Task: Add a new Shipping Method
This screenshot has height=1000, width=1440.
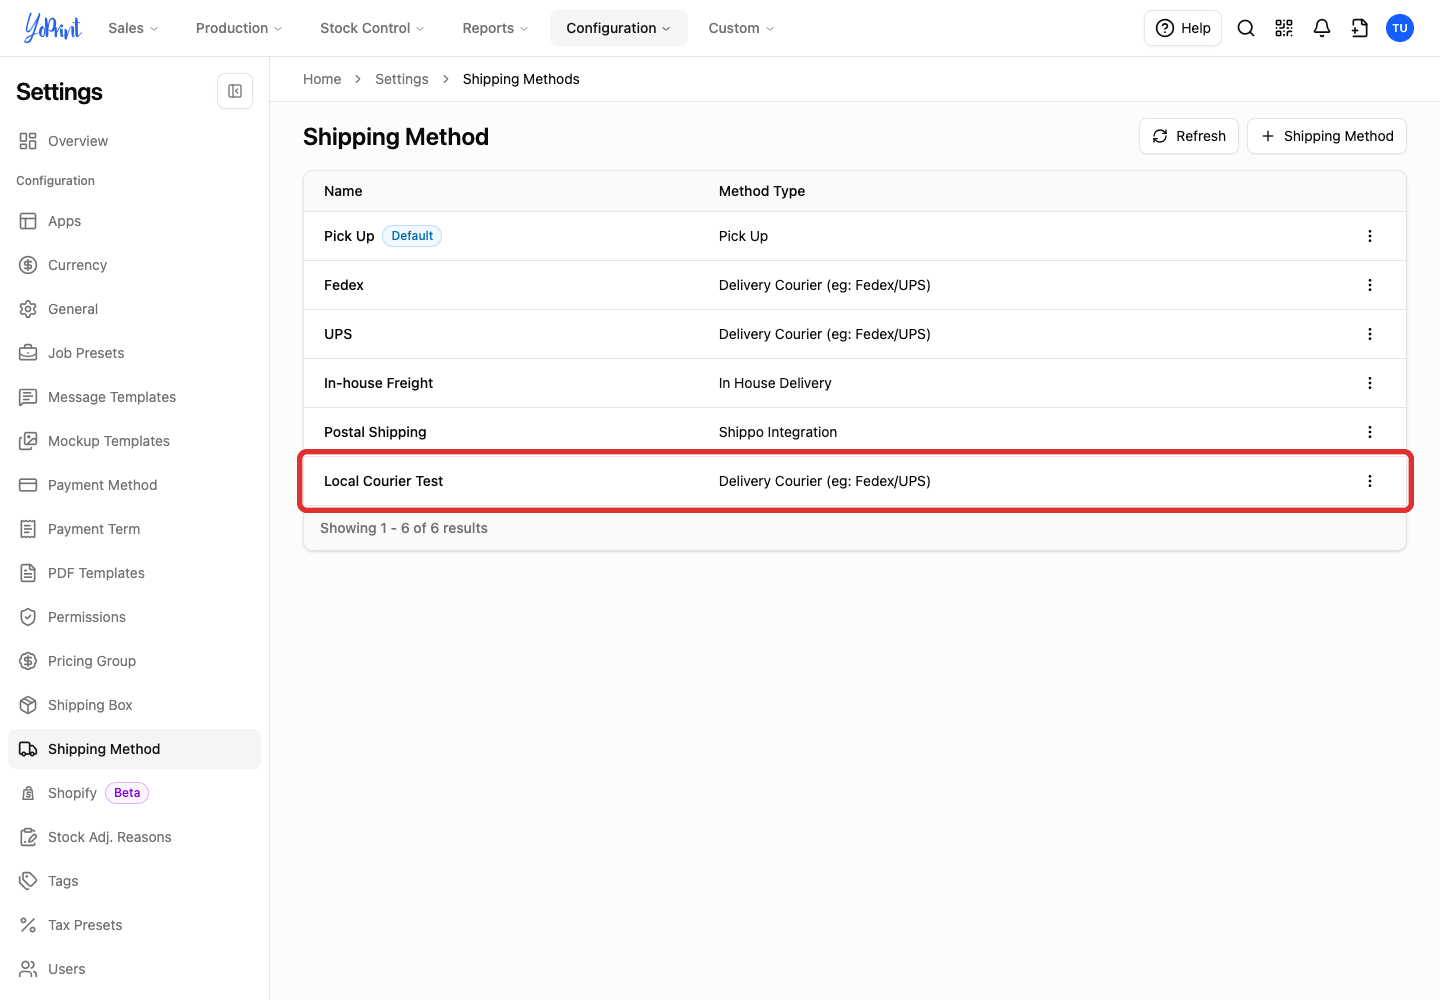Action: (1327, 136)
